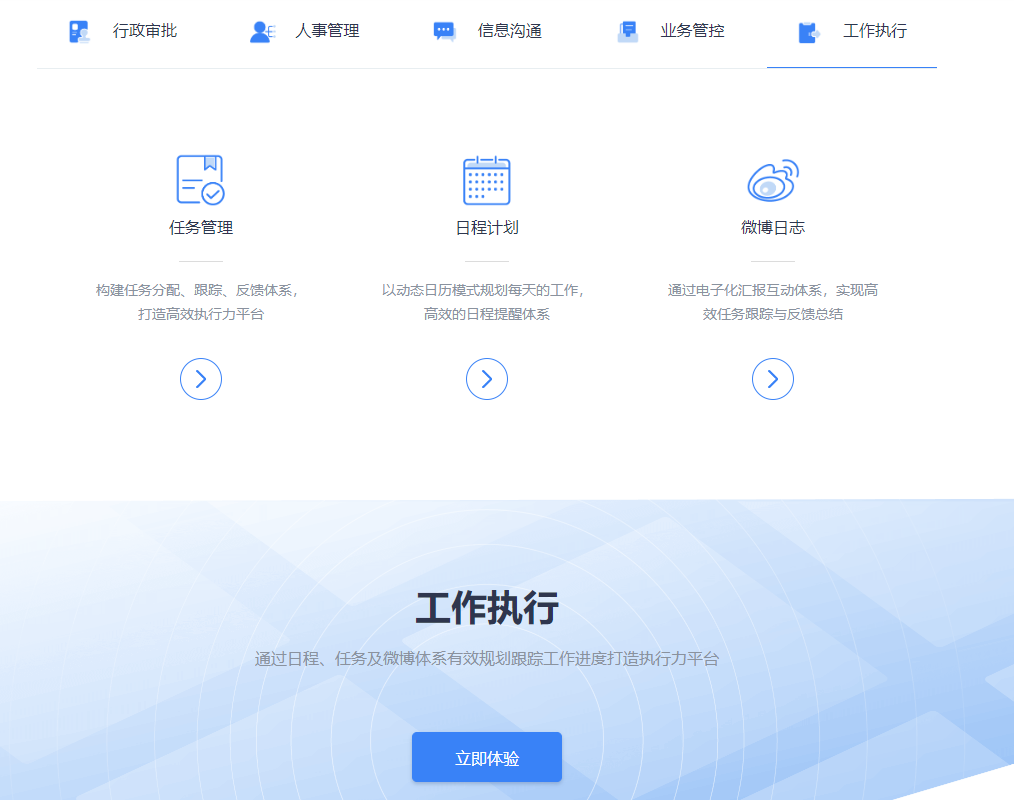The width and height of the screenshot is (1014, 800).
Task: Click the 任务管理 document icon
Action: tap(201, 180)
